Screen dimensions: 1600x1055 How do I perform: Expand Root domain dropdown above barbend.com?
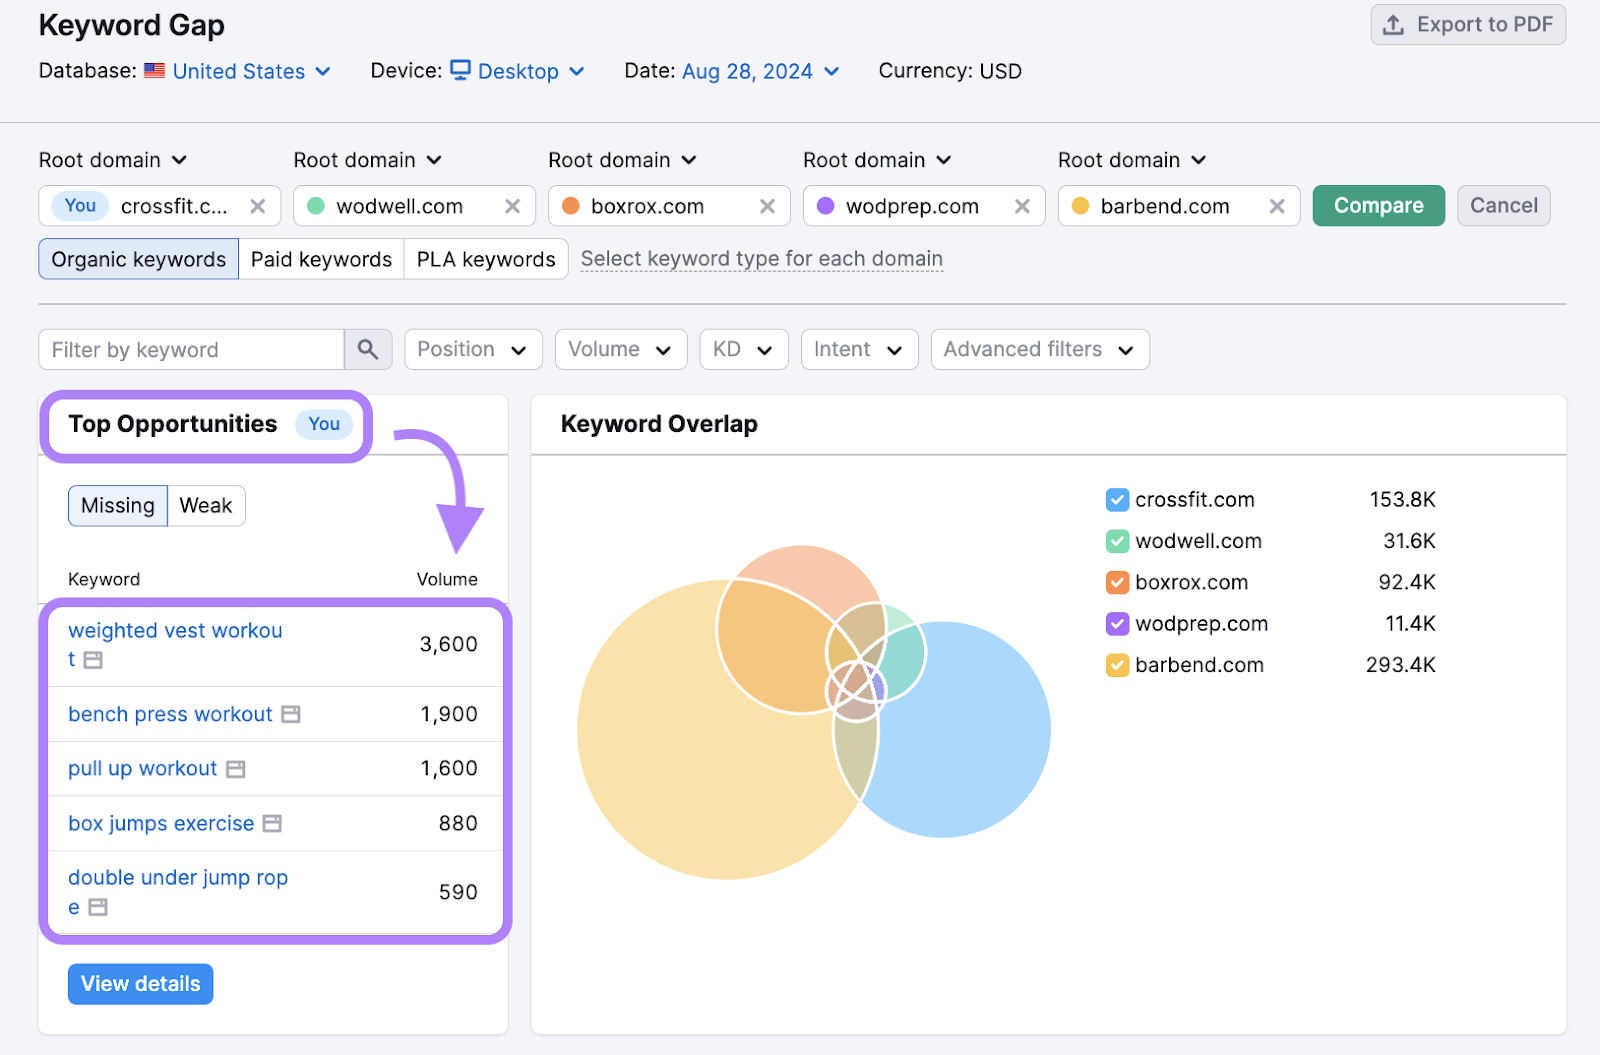click(x=1133, y=160)
